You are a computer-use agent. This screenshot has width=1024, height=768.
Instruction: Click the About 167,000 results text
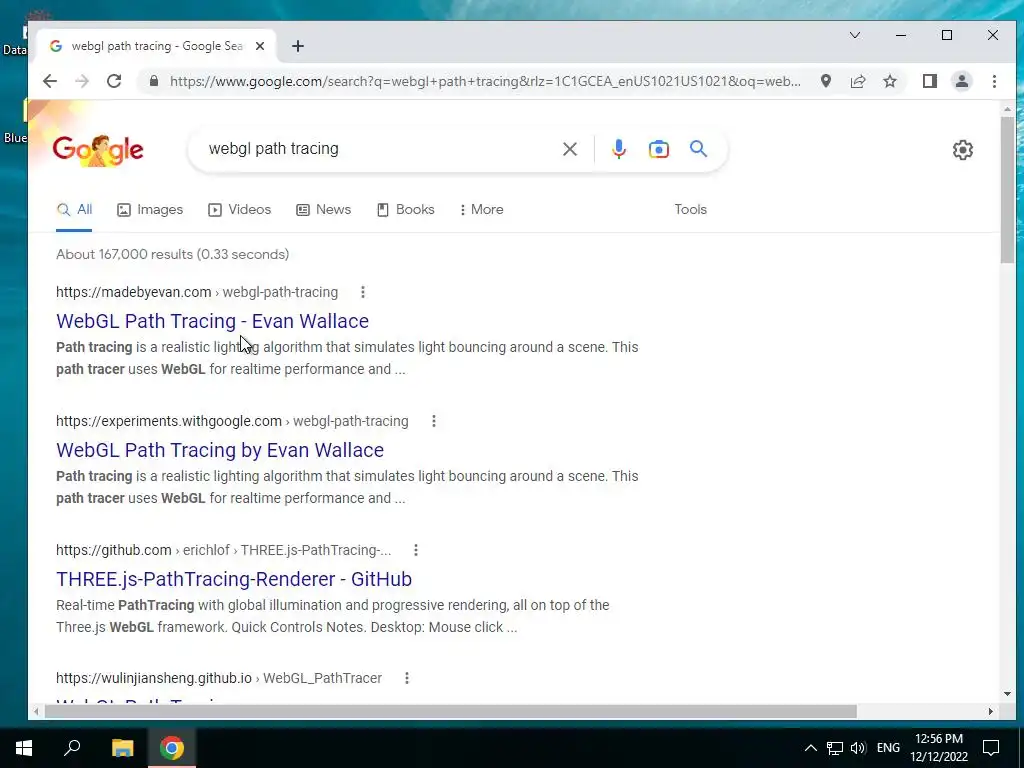172,254
